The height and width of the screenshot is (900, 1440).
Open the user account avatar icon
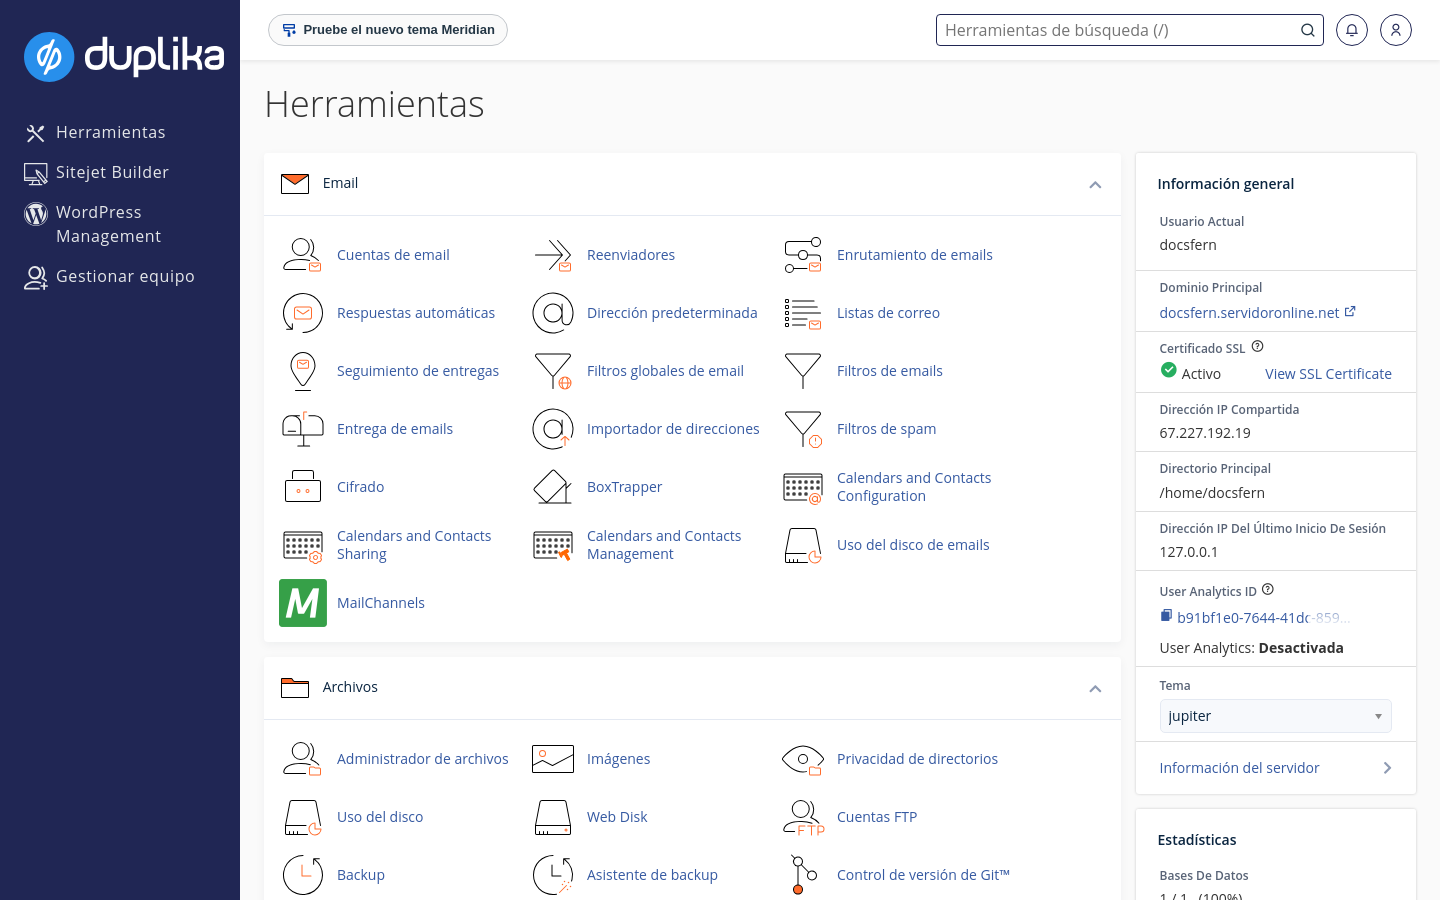1395,30
